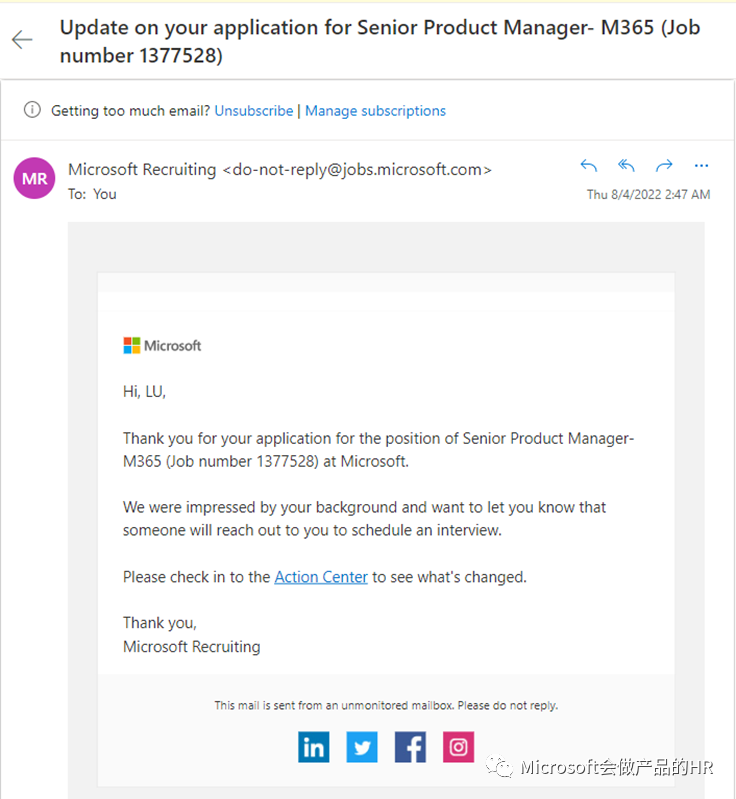Click the To: You recipient line
The image size is (736, 799).
[92, 194]
